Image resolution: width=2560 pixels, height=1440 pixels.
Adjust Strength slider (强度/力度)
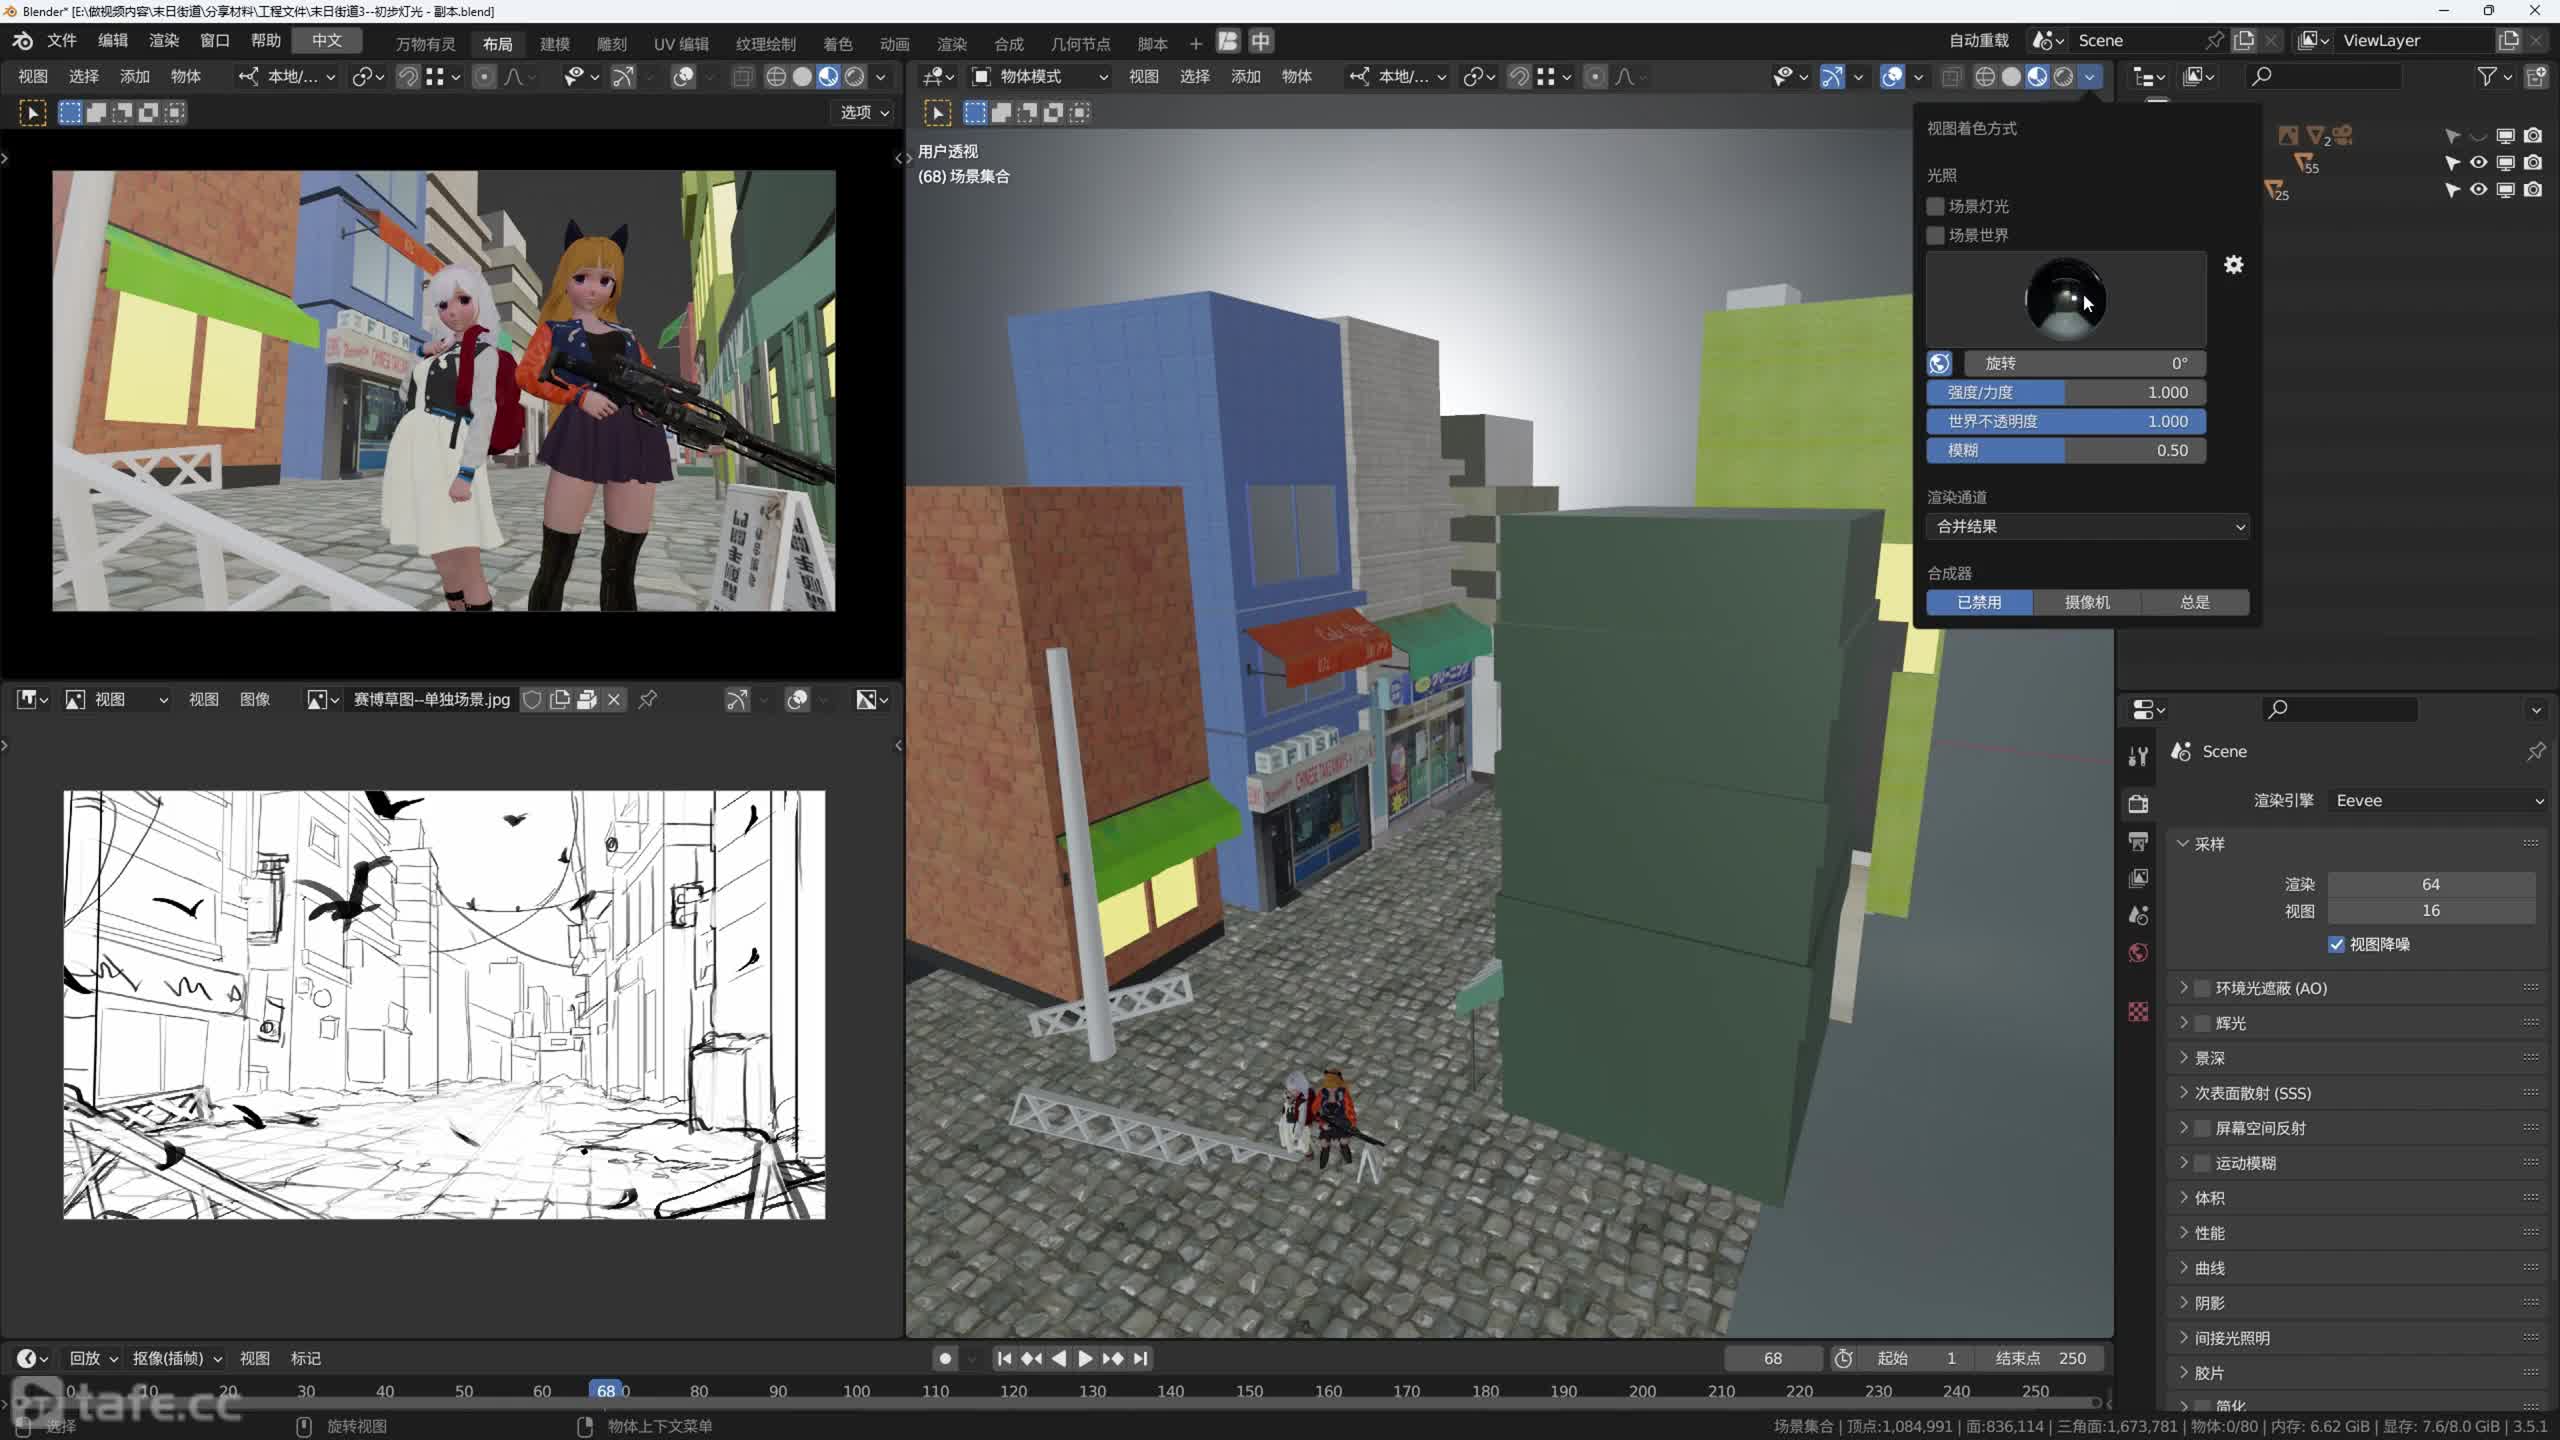2066,392
